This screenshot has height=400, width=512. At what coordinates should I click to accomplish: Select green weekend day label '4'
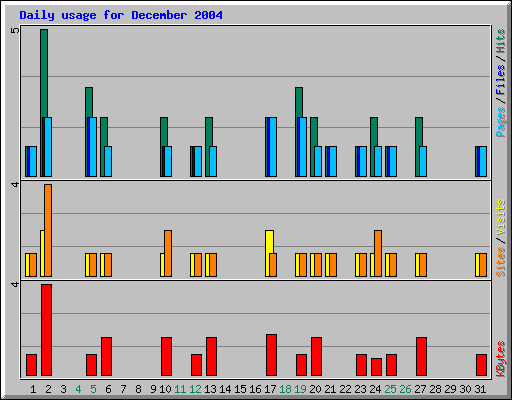point(78,389)
